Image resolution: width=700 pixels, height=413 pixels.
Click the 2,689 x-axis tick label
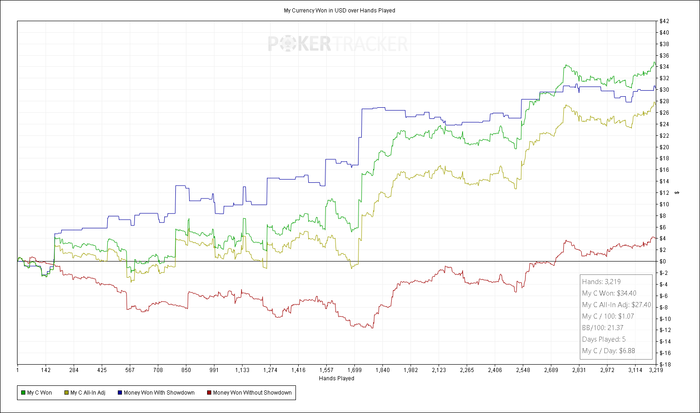pyautogui.click(x=551, y=370)
